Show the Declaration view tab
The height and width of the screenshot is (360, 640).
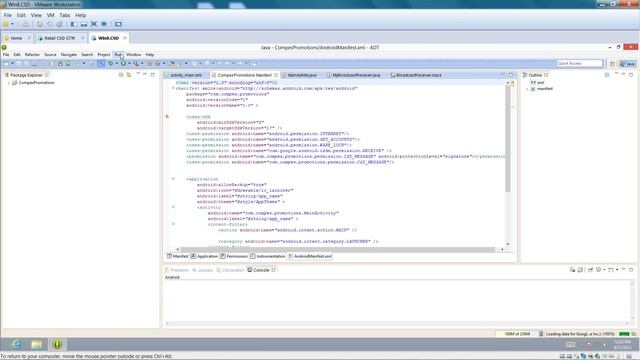(x=230, y=270)
